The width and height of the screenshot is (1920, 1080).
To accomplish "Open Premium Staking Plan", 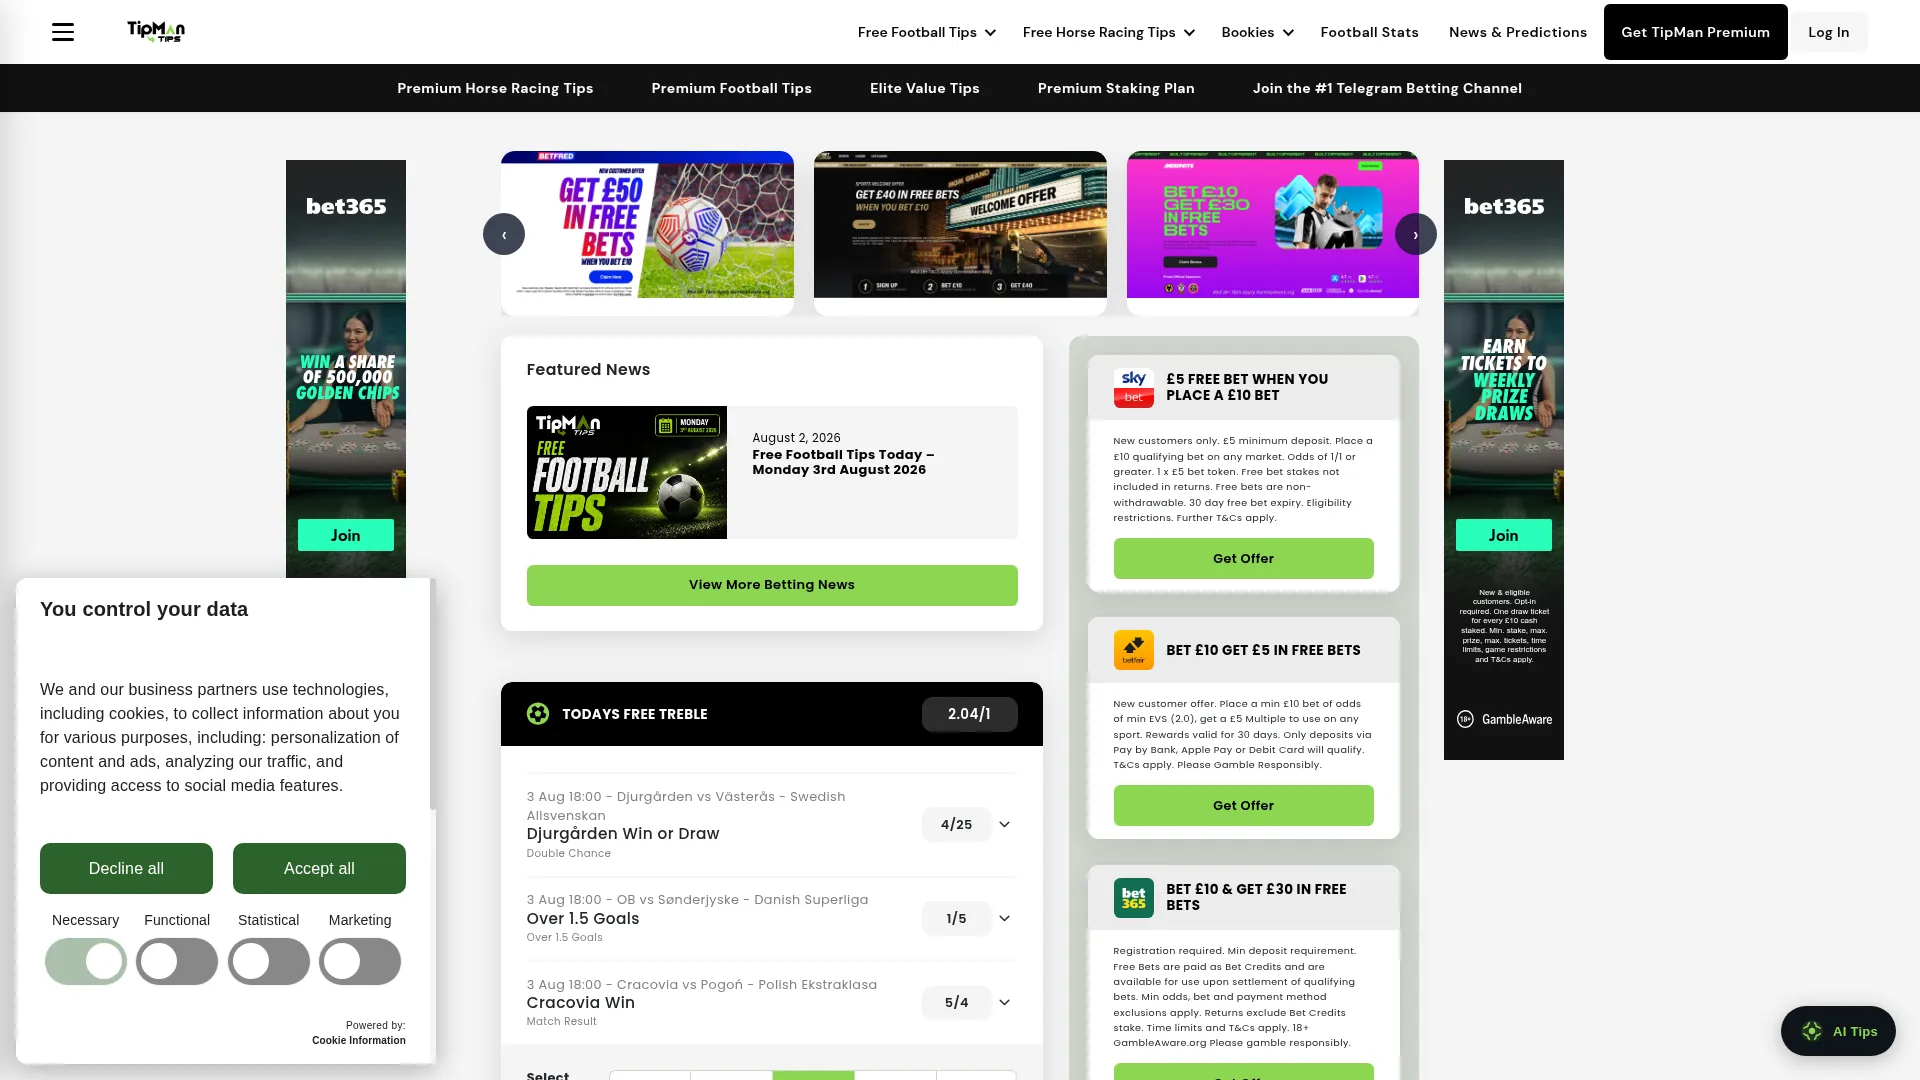I will [x=1116, y=88].
